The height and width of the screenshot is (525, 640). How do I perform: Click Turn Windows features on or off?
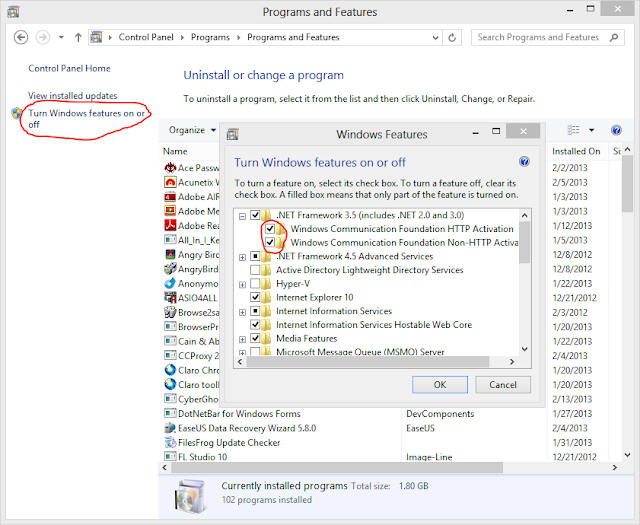(86, 118)
